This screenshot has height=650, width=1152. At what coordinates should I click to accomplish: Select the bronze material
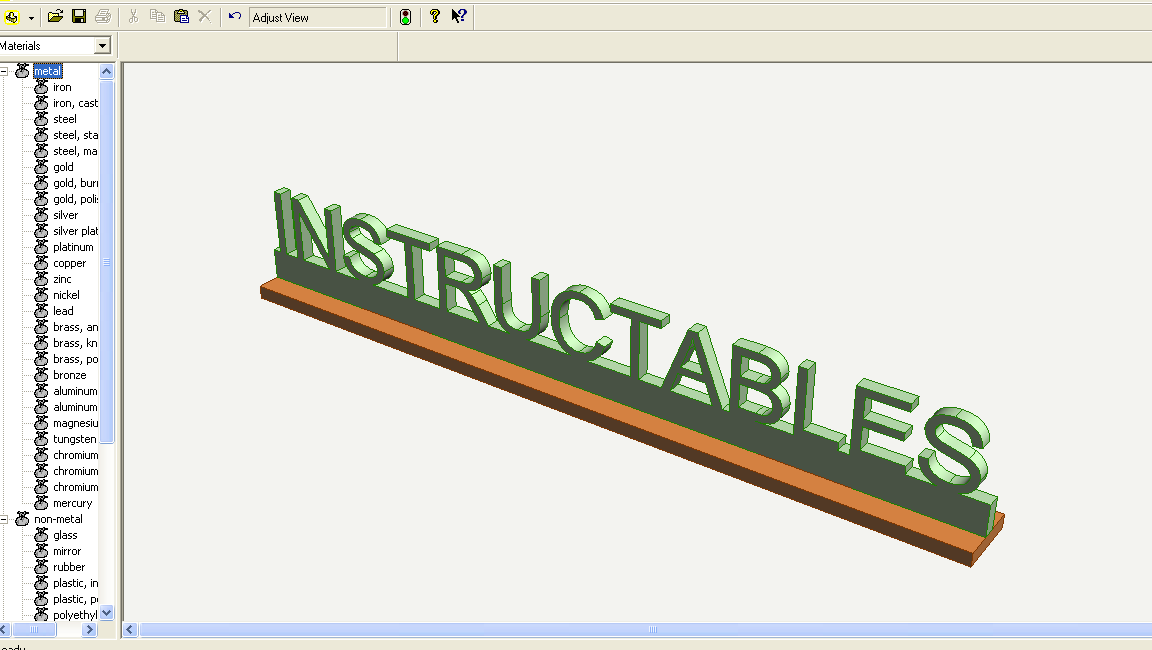pyautogui.click(x=69, y=375)
